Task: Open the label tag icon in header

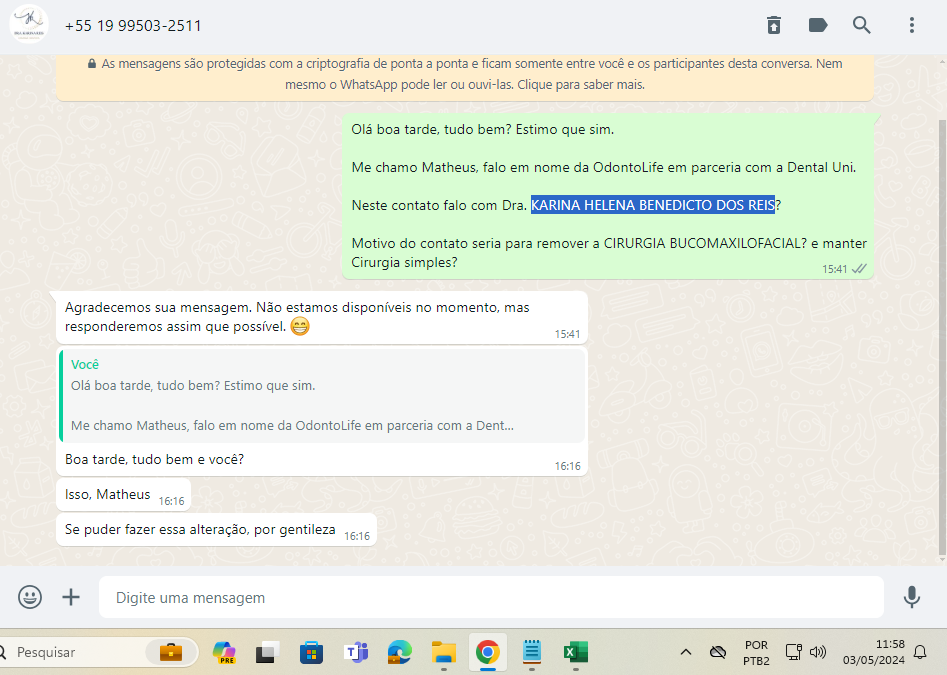Action: (818, 25)
